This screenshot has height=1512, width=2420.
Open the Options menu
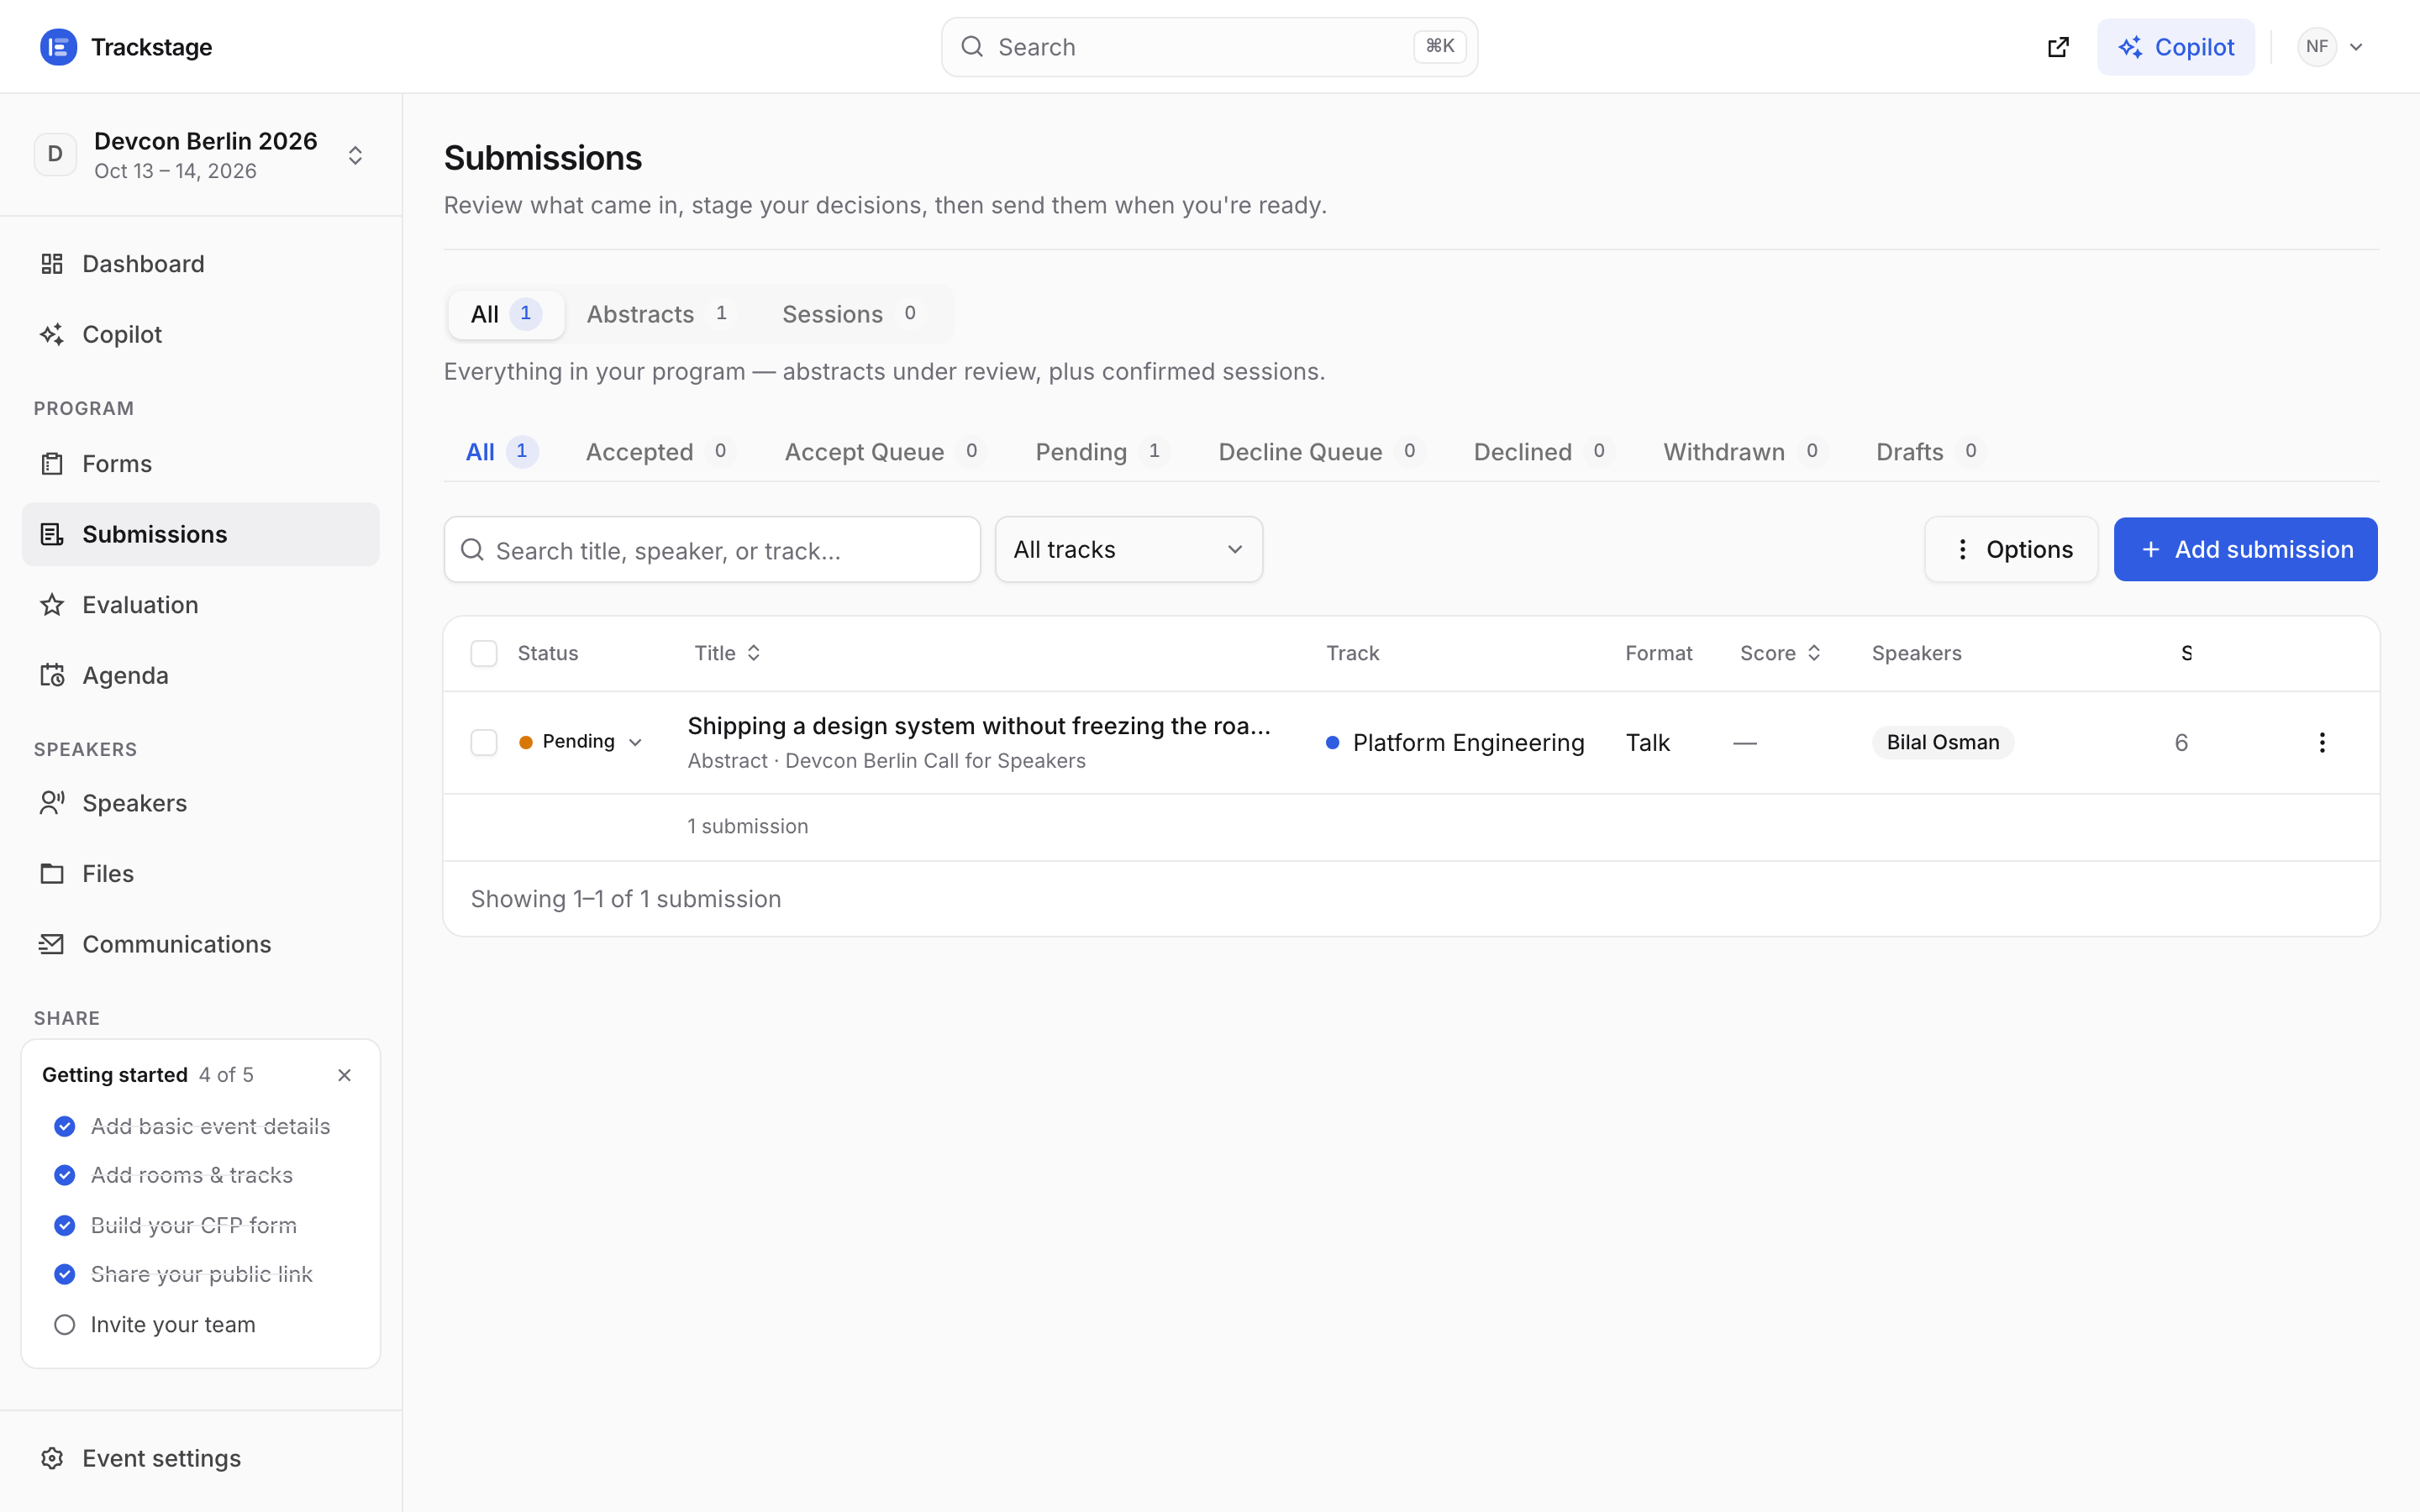click(x=2011, y=550)
